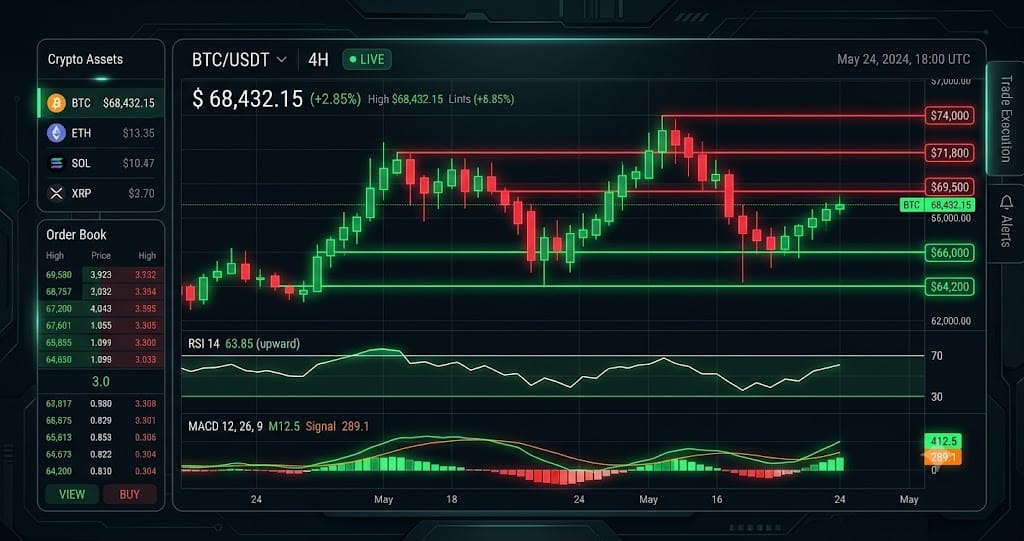This screenshot has height=541, width=1024.
Task: Click the green 412.5 MACD value tag
Action: pyautogui.click(x=943, y=441)
